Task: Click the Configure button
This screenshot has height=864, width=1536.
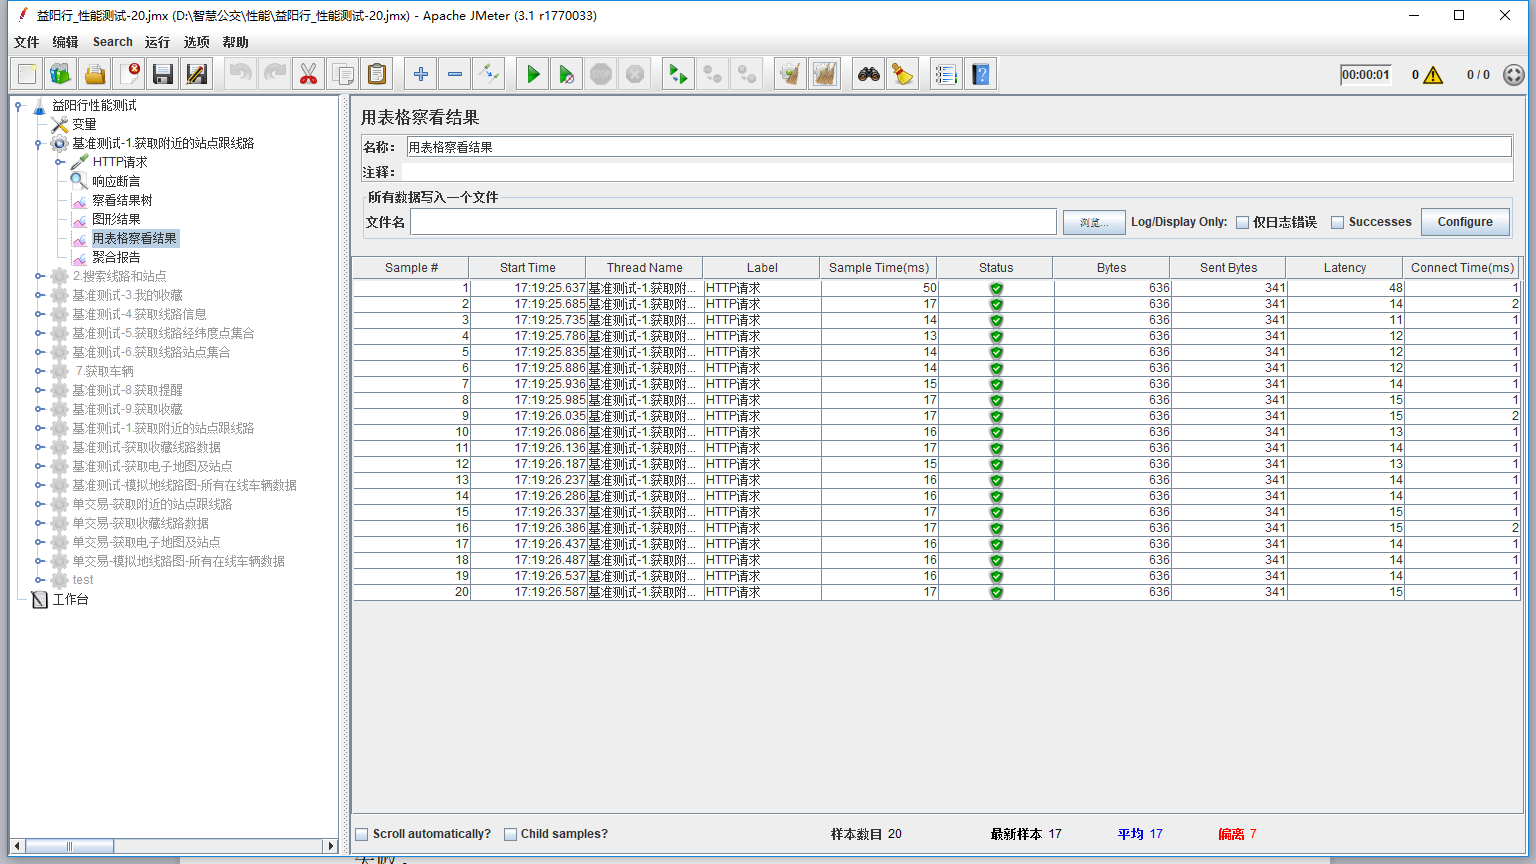Action: pos(1465,222)
